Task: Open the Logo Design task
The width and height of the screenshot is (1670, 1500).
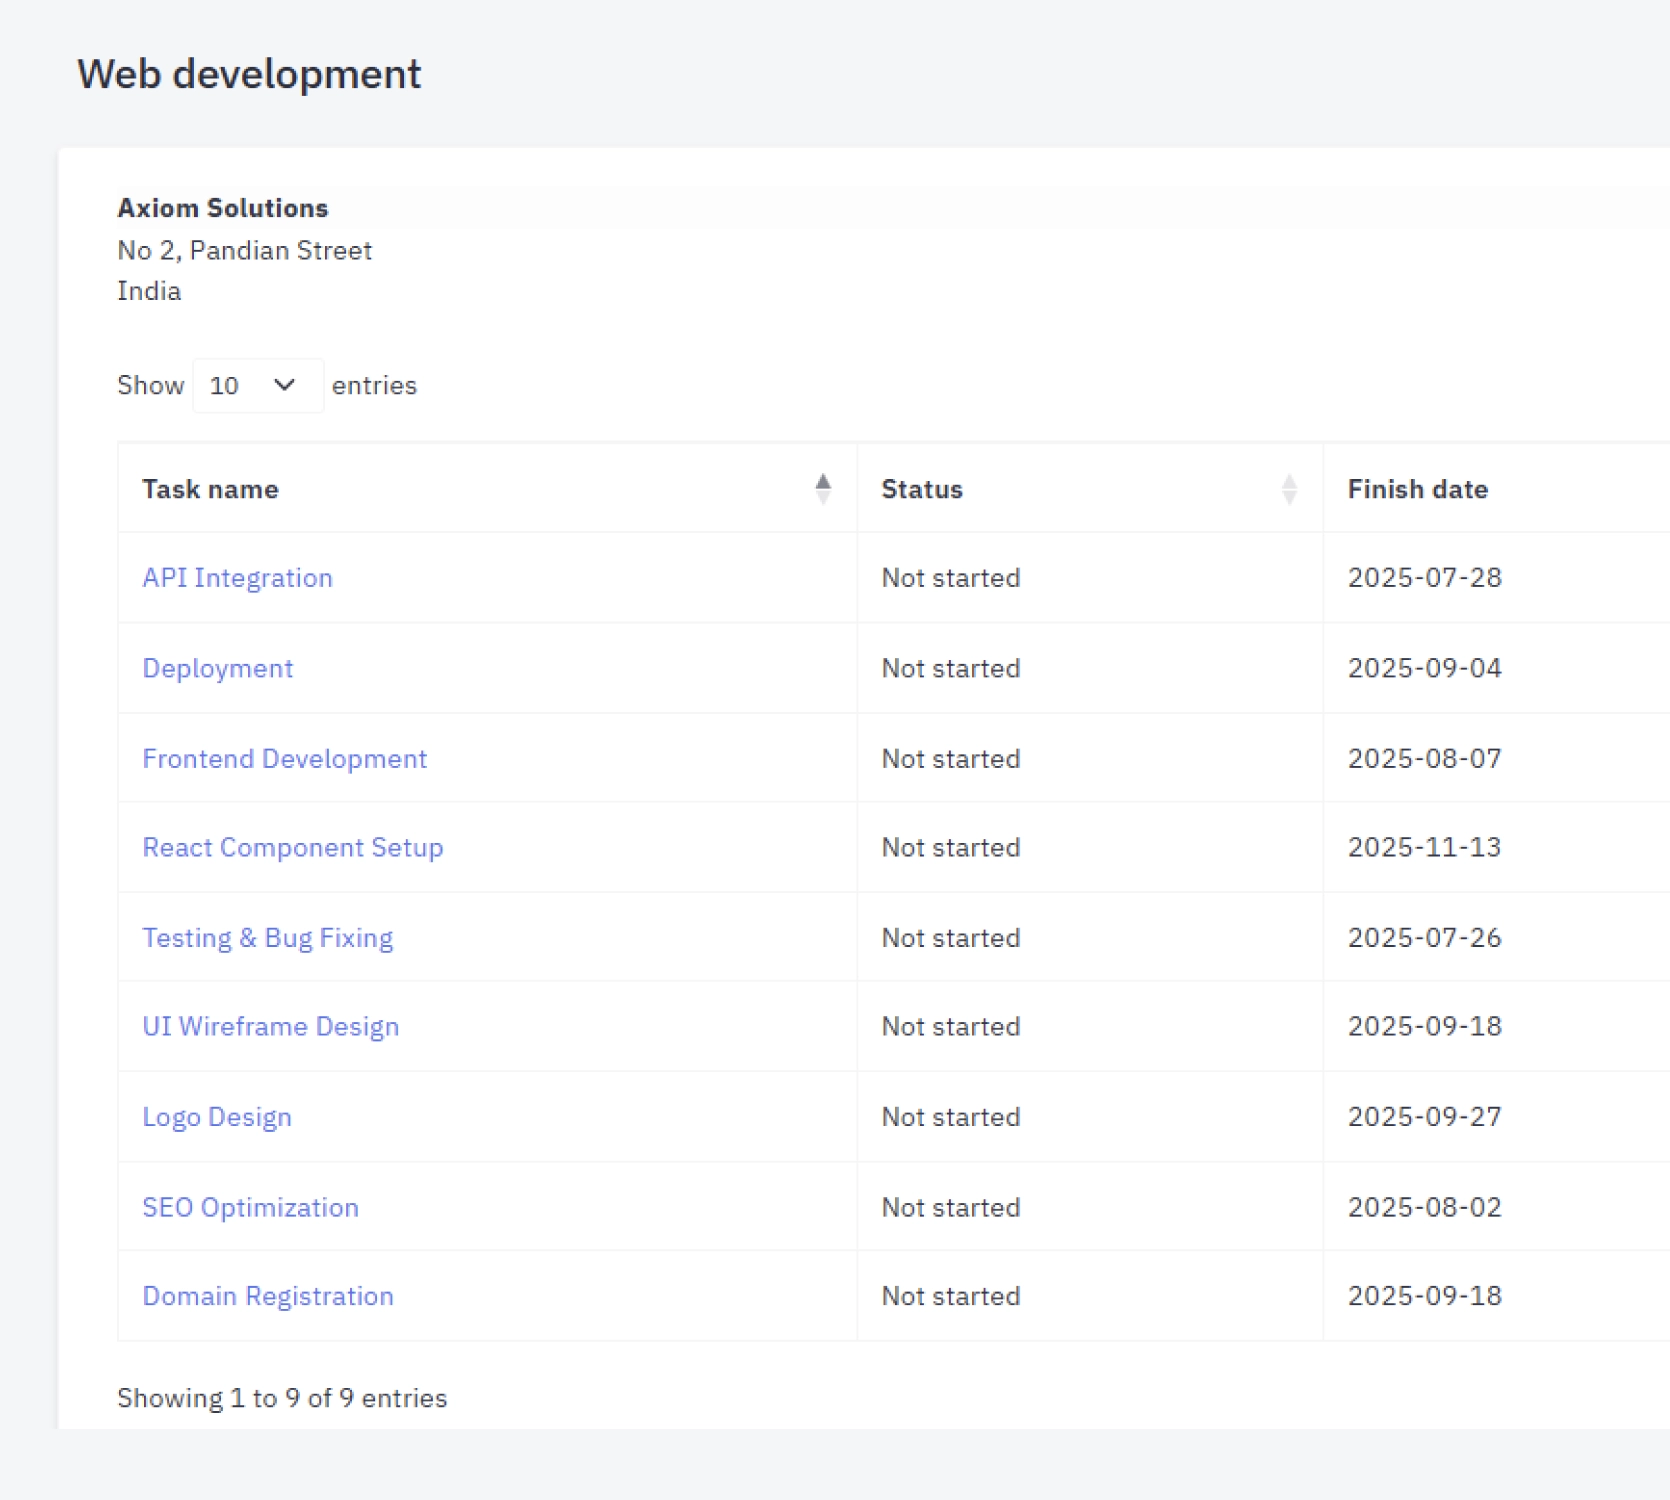Action: 217,1117
